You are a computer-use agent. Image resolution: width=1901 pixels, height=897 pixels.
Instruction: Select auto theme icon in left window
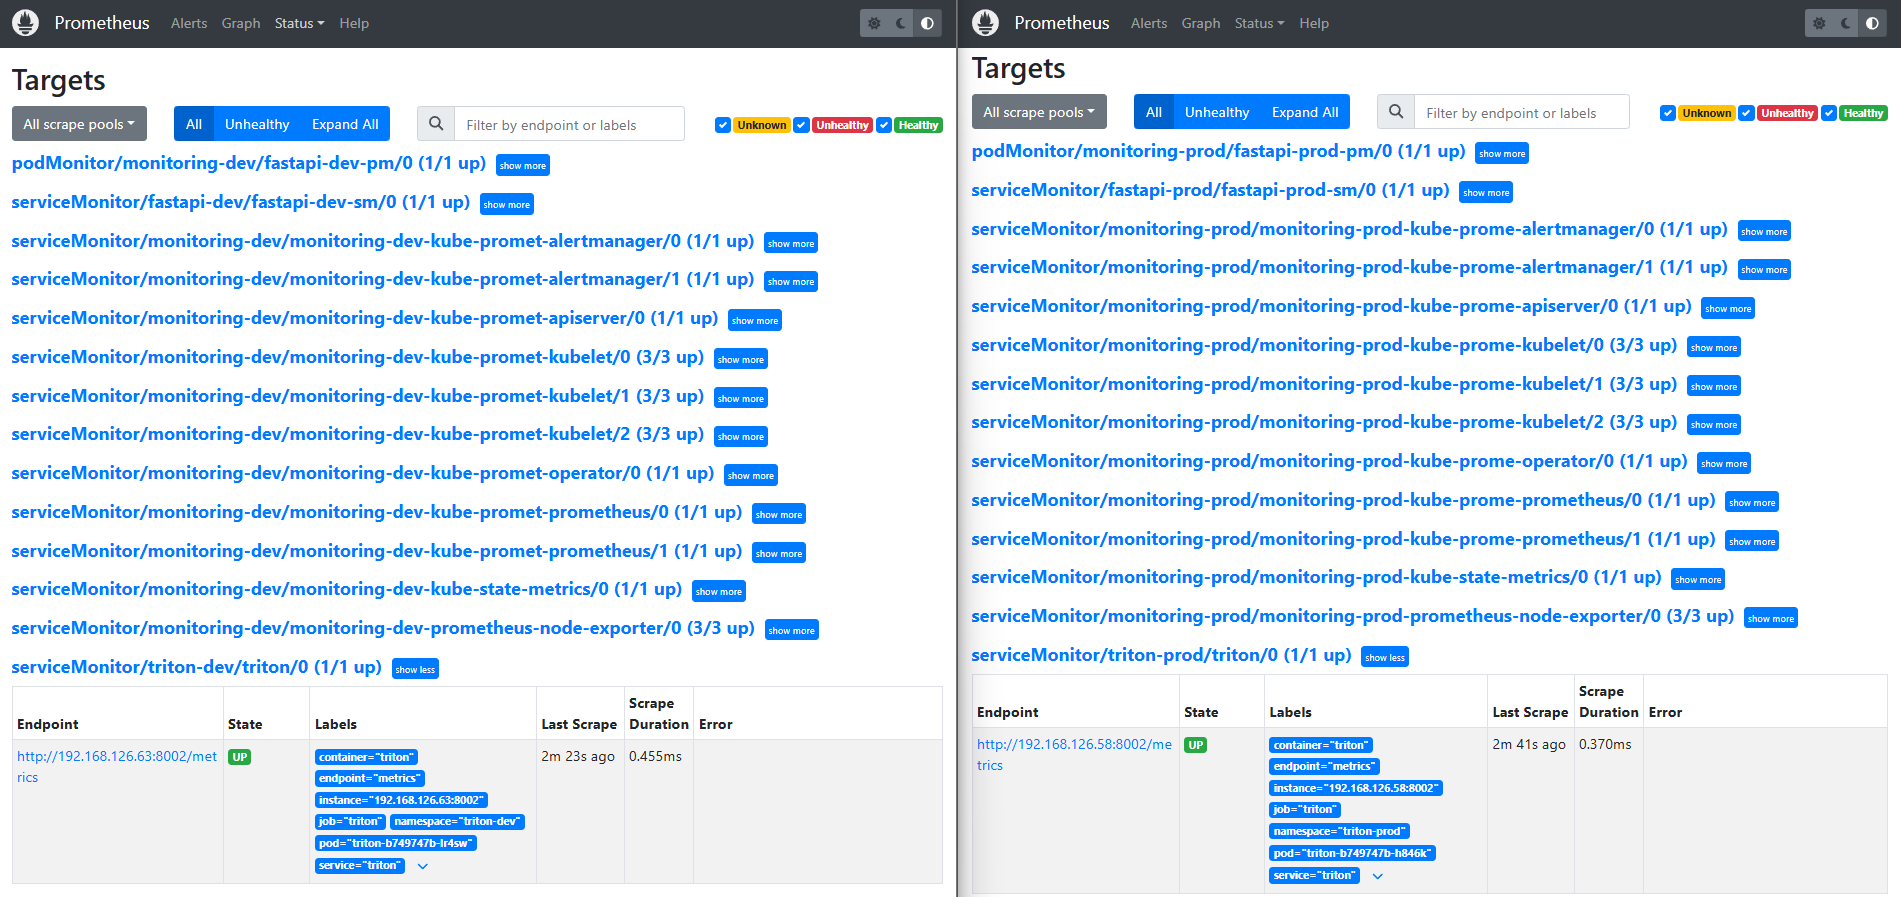coord(928,23)
